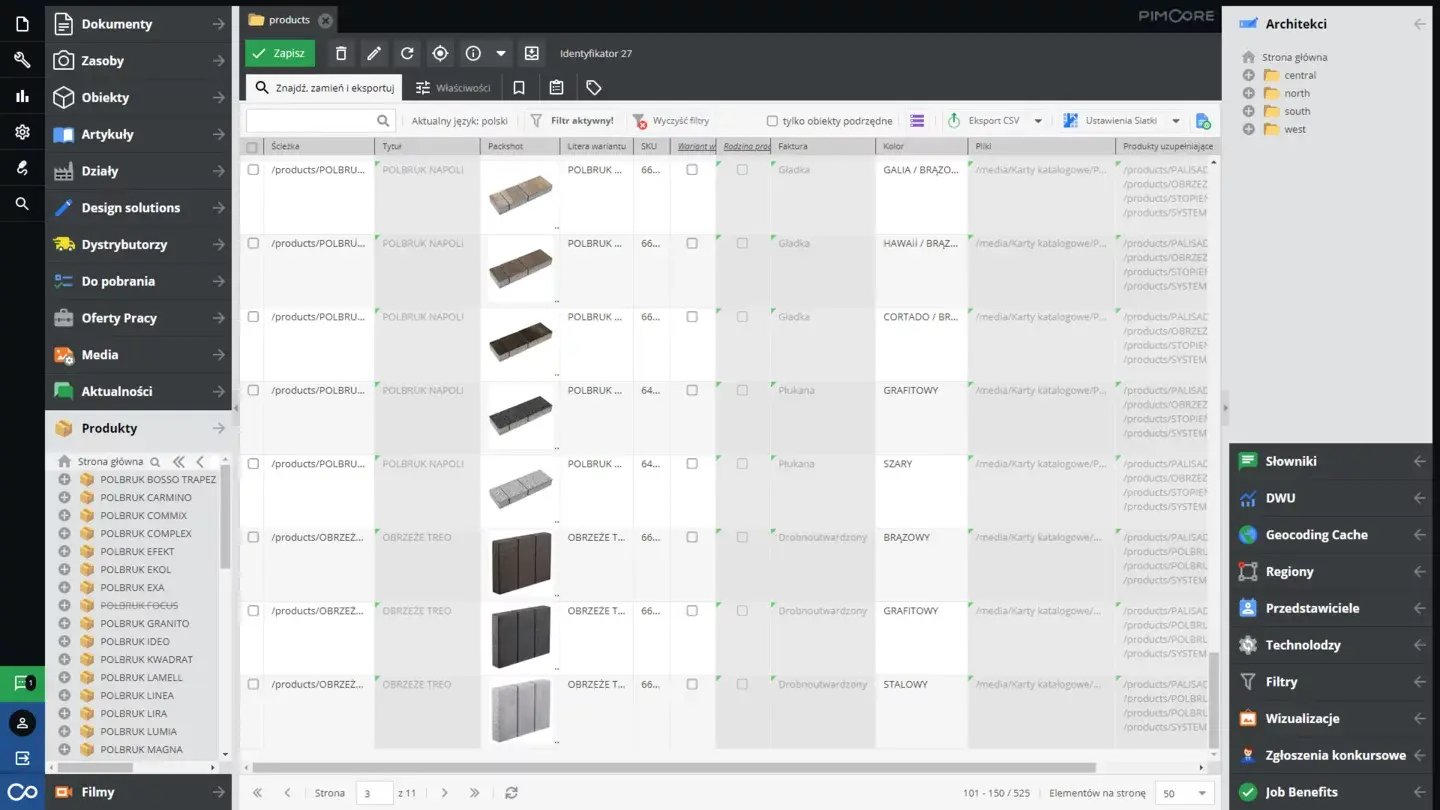Open Geocoding Cache panel on right
This screenshot has width=1440, height=810.
point(1330,535)
